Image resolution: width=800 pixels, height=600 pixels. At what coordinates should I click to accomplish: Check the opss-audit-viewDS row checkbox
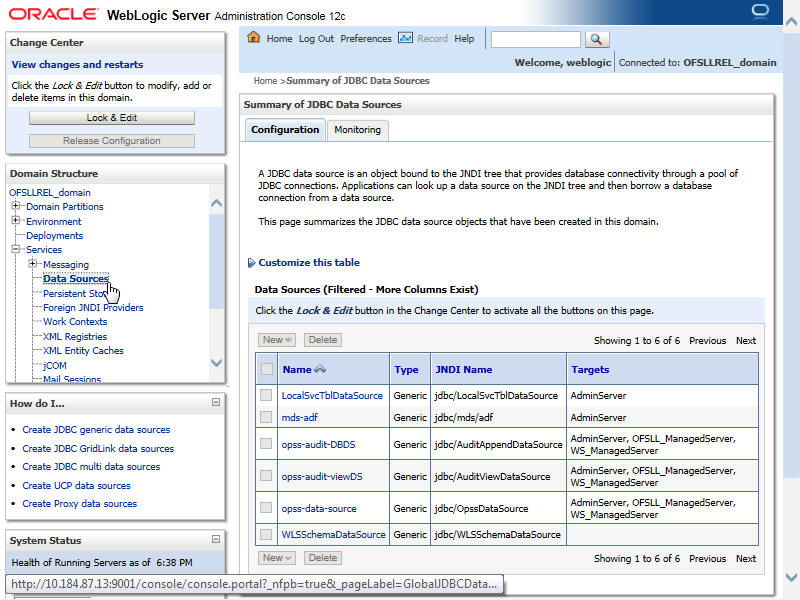(x=266, y=476)
